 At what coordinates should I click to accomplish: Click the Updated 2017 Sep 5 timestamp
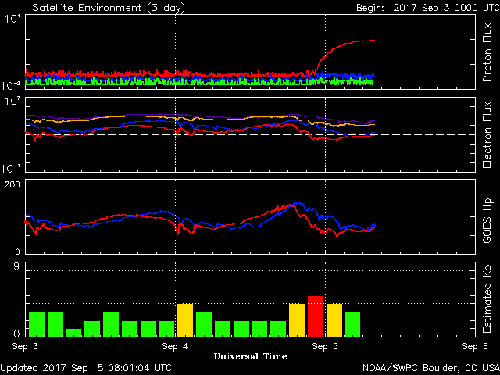[x=86, y=368]
